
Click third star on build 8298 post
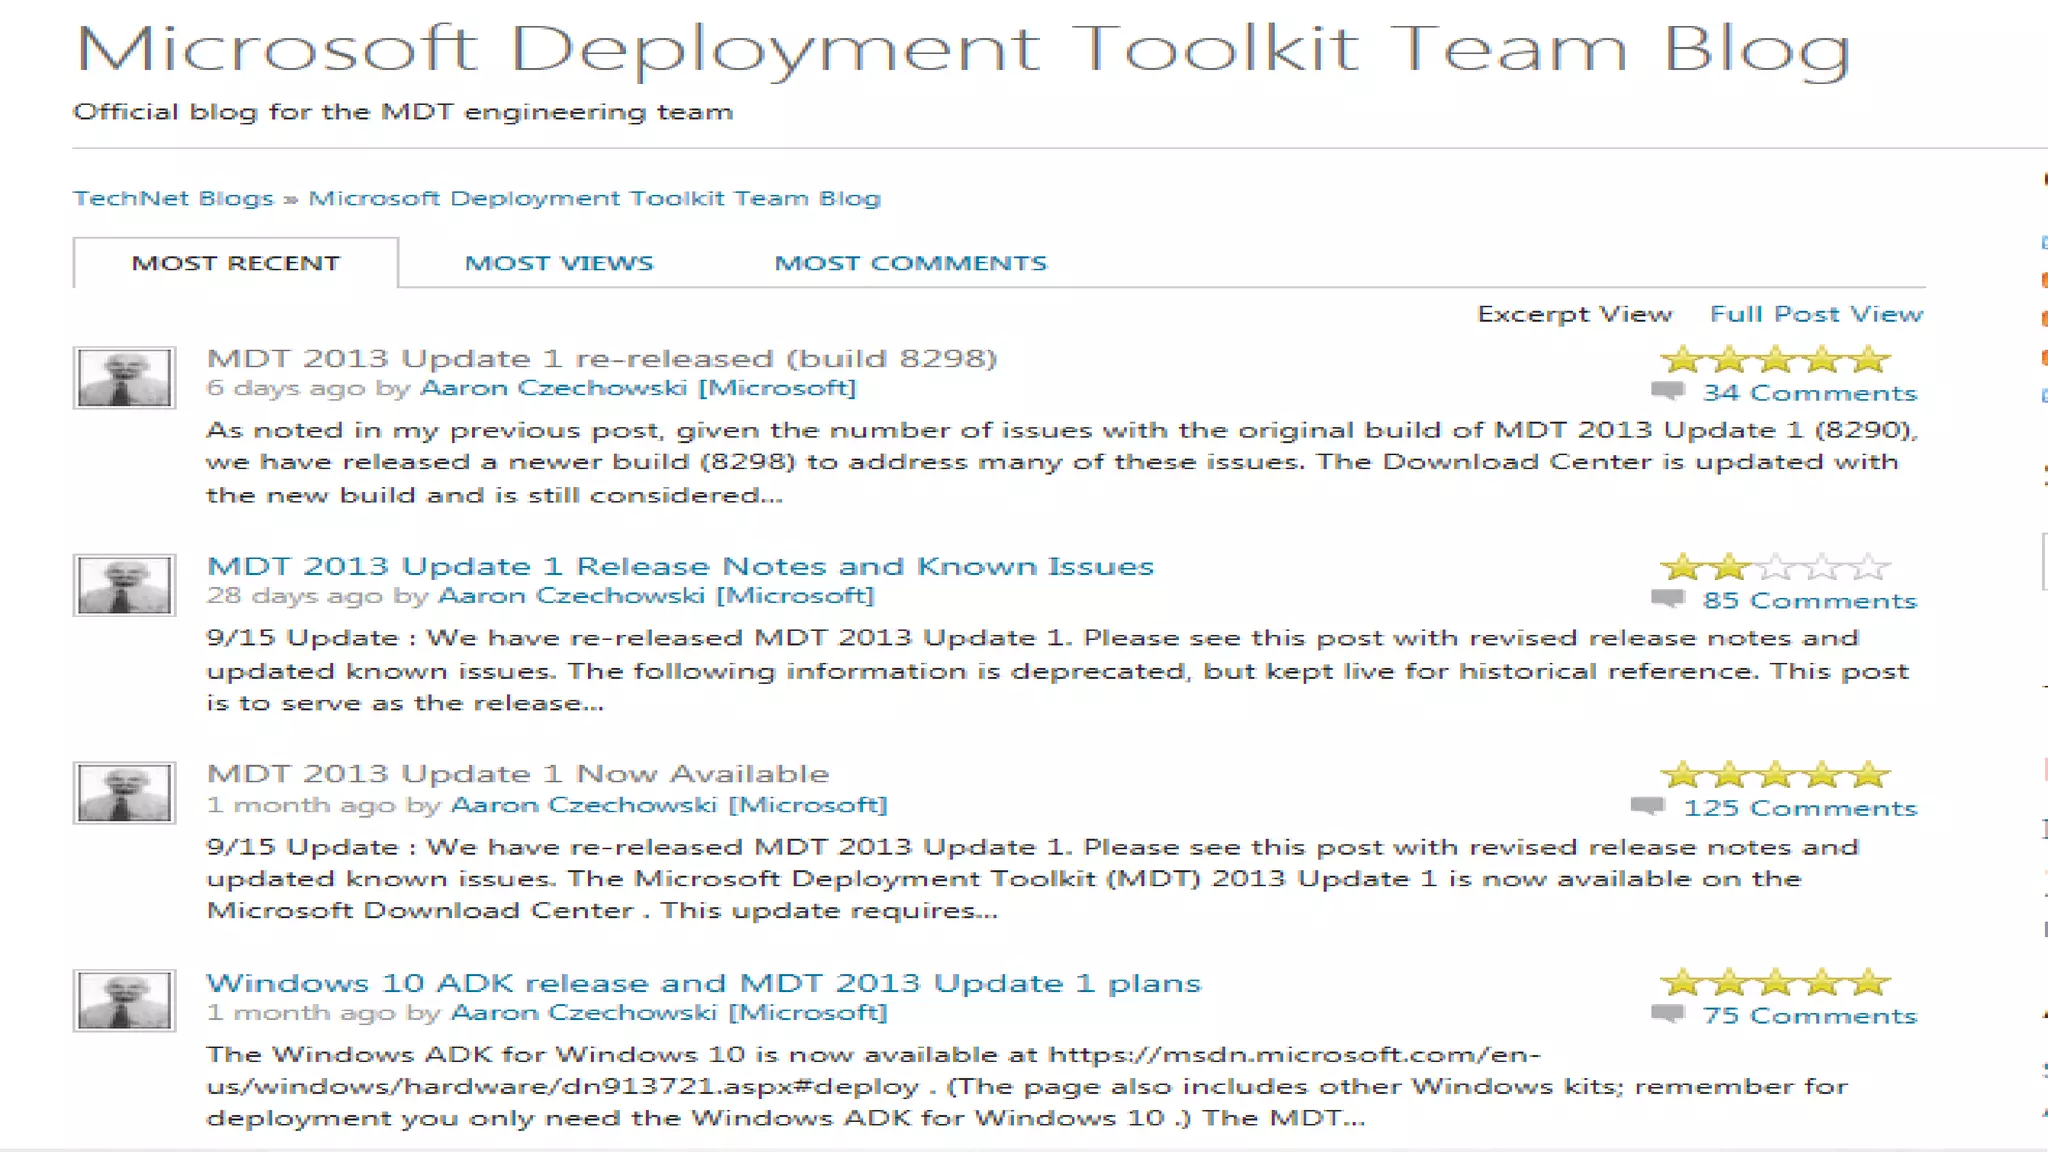(x=1776, y=359)
